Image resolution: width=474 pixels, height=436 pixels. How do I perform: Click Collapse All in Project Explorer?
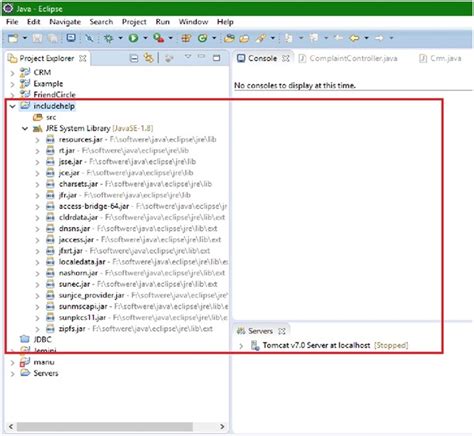pos(134,59)
